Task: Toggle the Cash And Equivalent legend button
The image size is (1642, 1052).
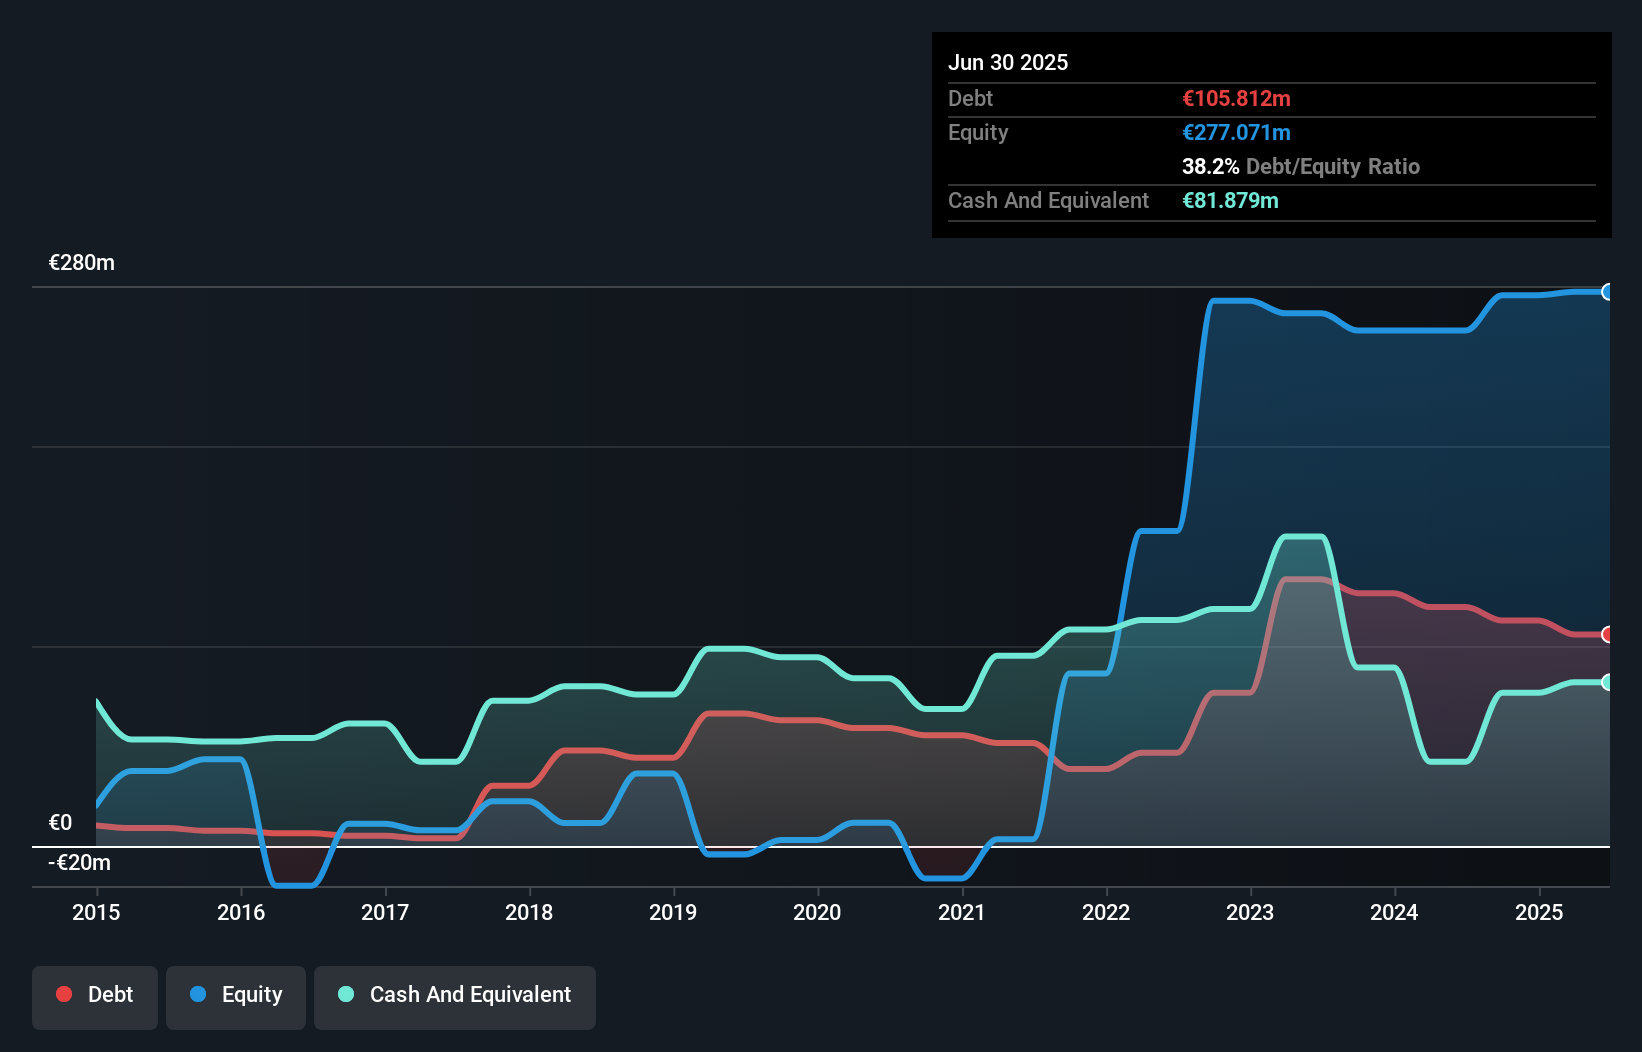Action: pos(455,997)
